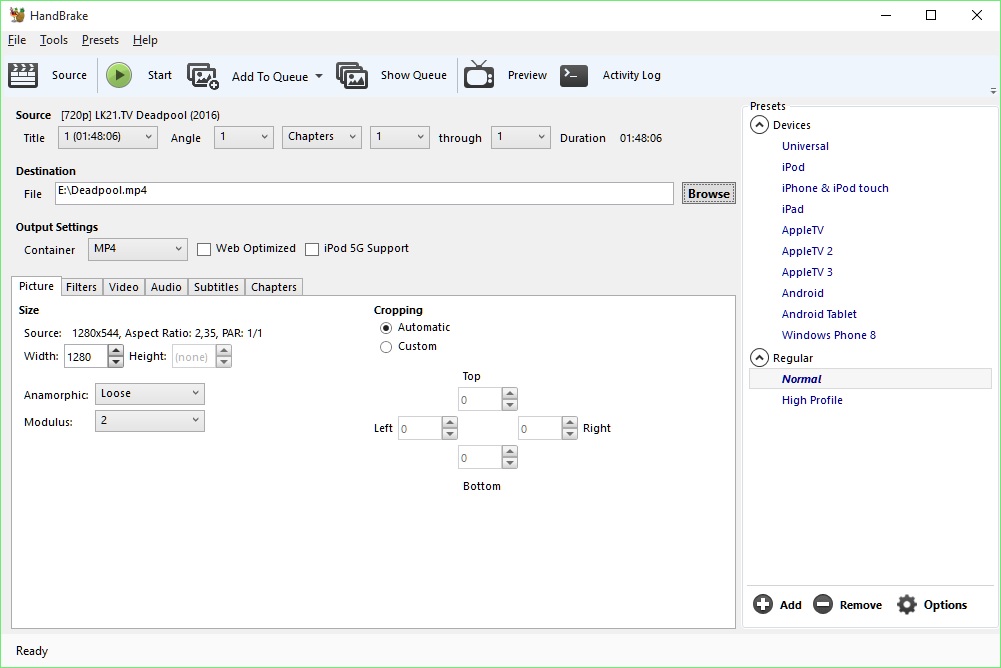This screenshot has height=668, width=1001.
Task: Open the Title dropdown
Action: [x=108, y=137]
